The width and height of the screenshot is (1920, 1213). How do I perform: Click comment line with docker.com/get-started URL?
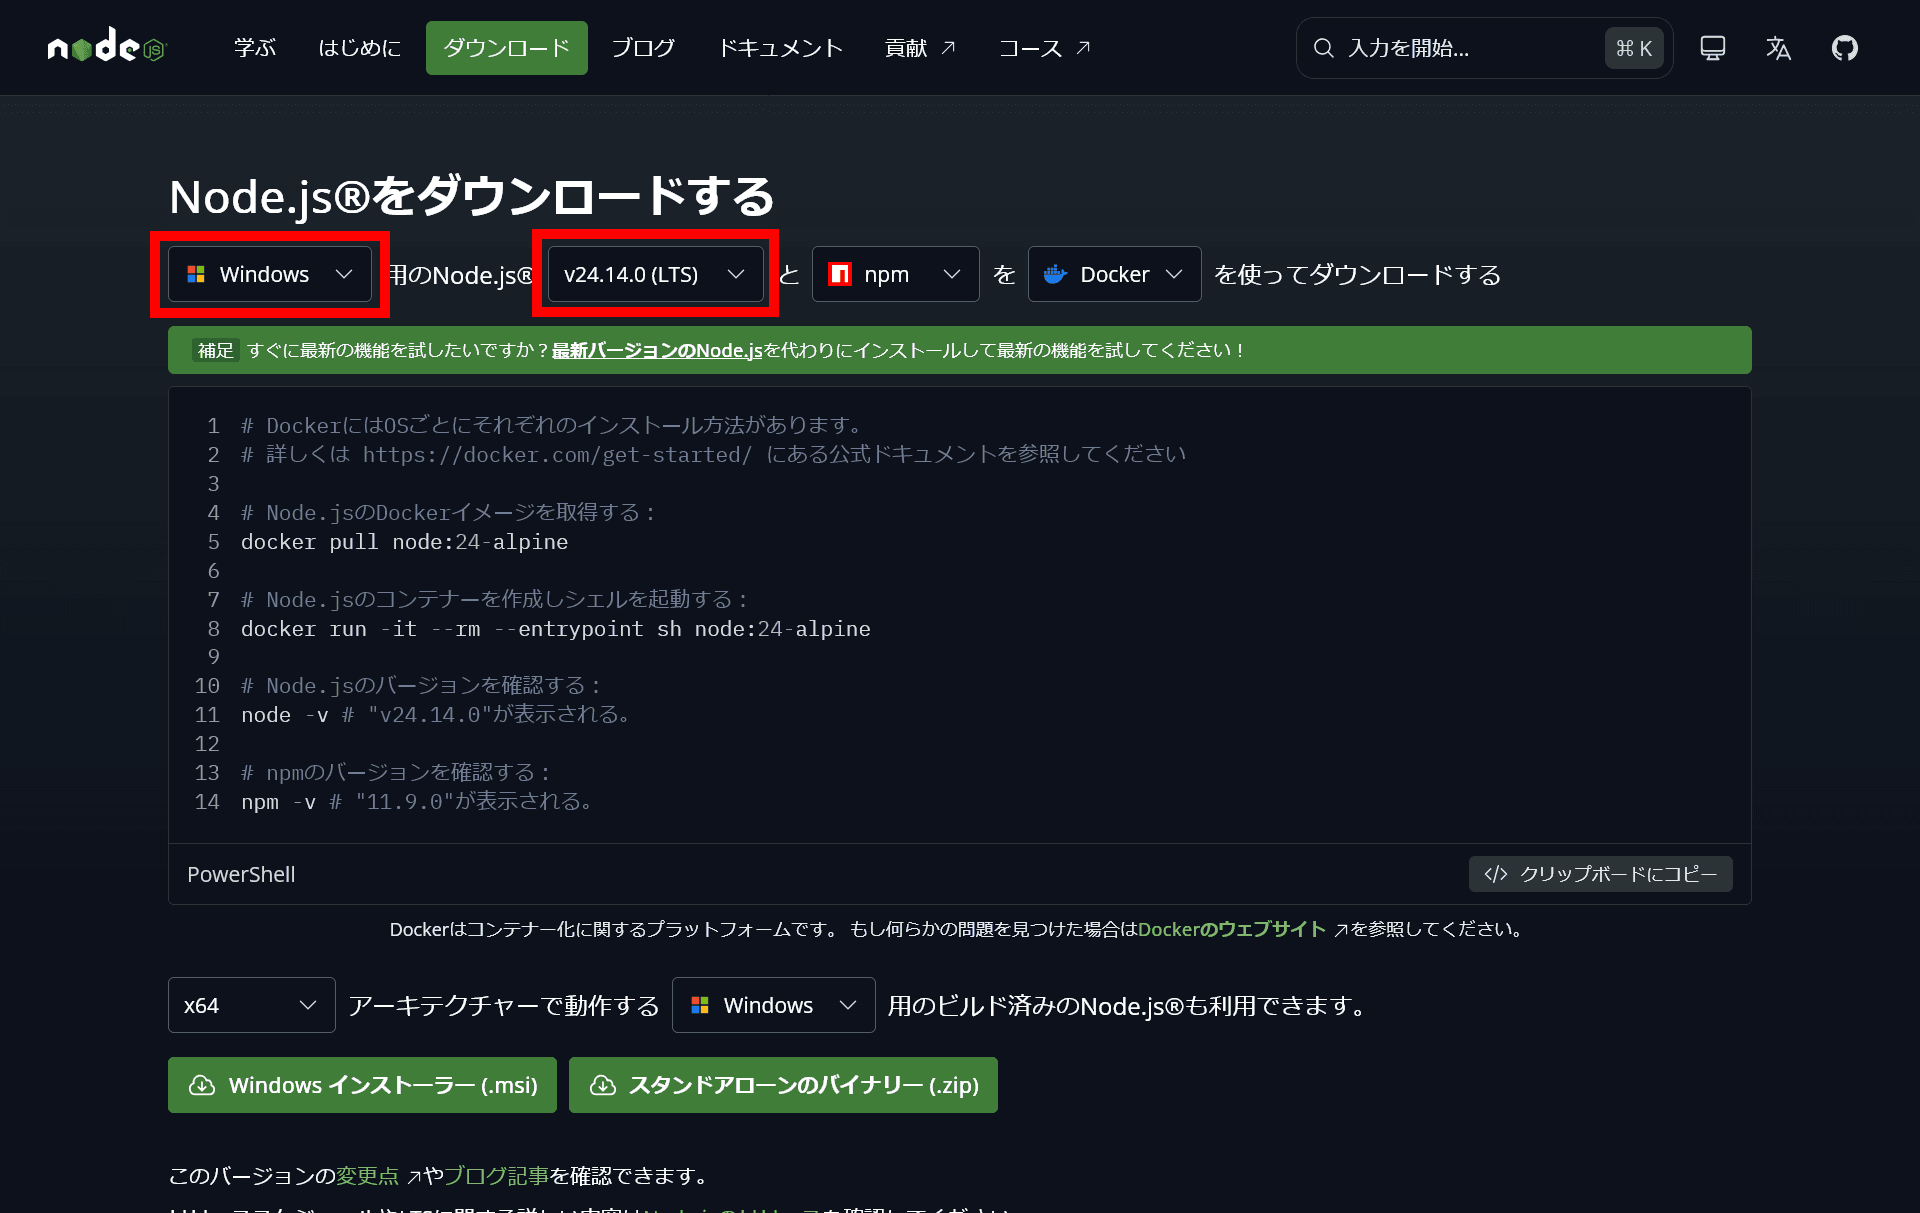point(713,455)
